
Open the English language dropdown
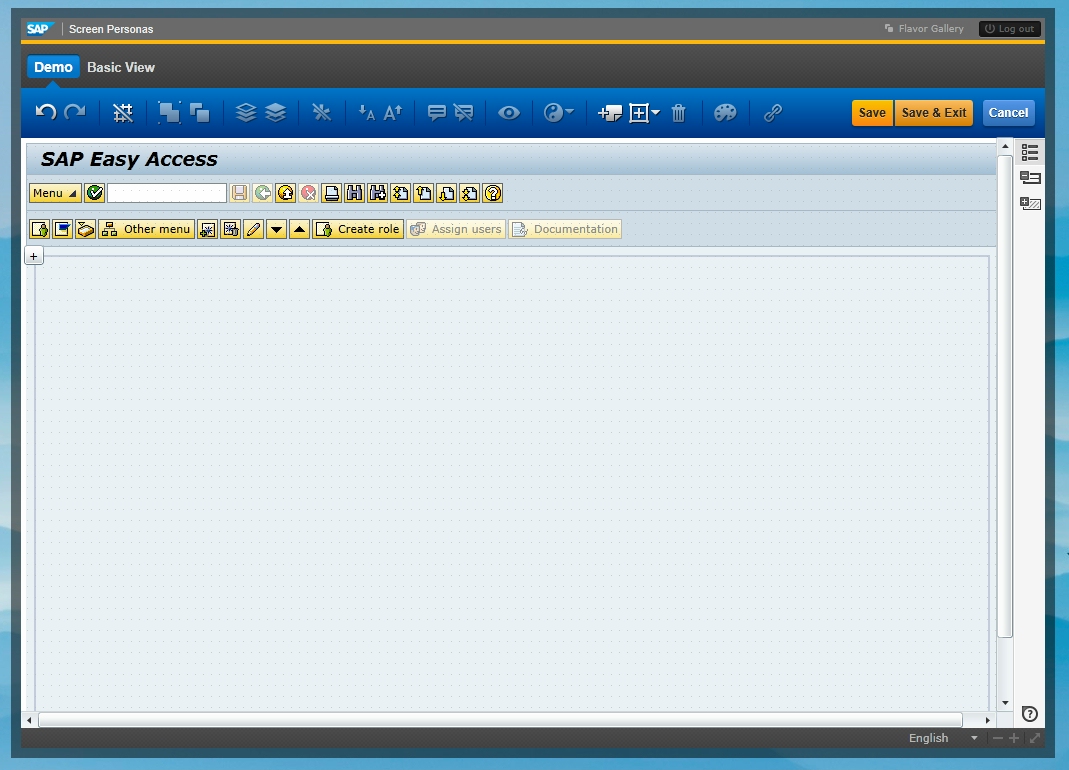coord(943,738)
